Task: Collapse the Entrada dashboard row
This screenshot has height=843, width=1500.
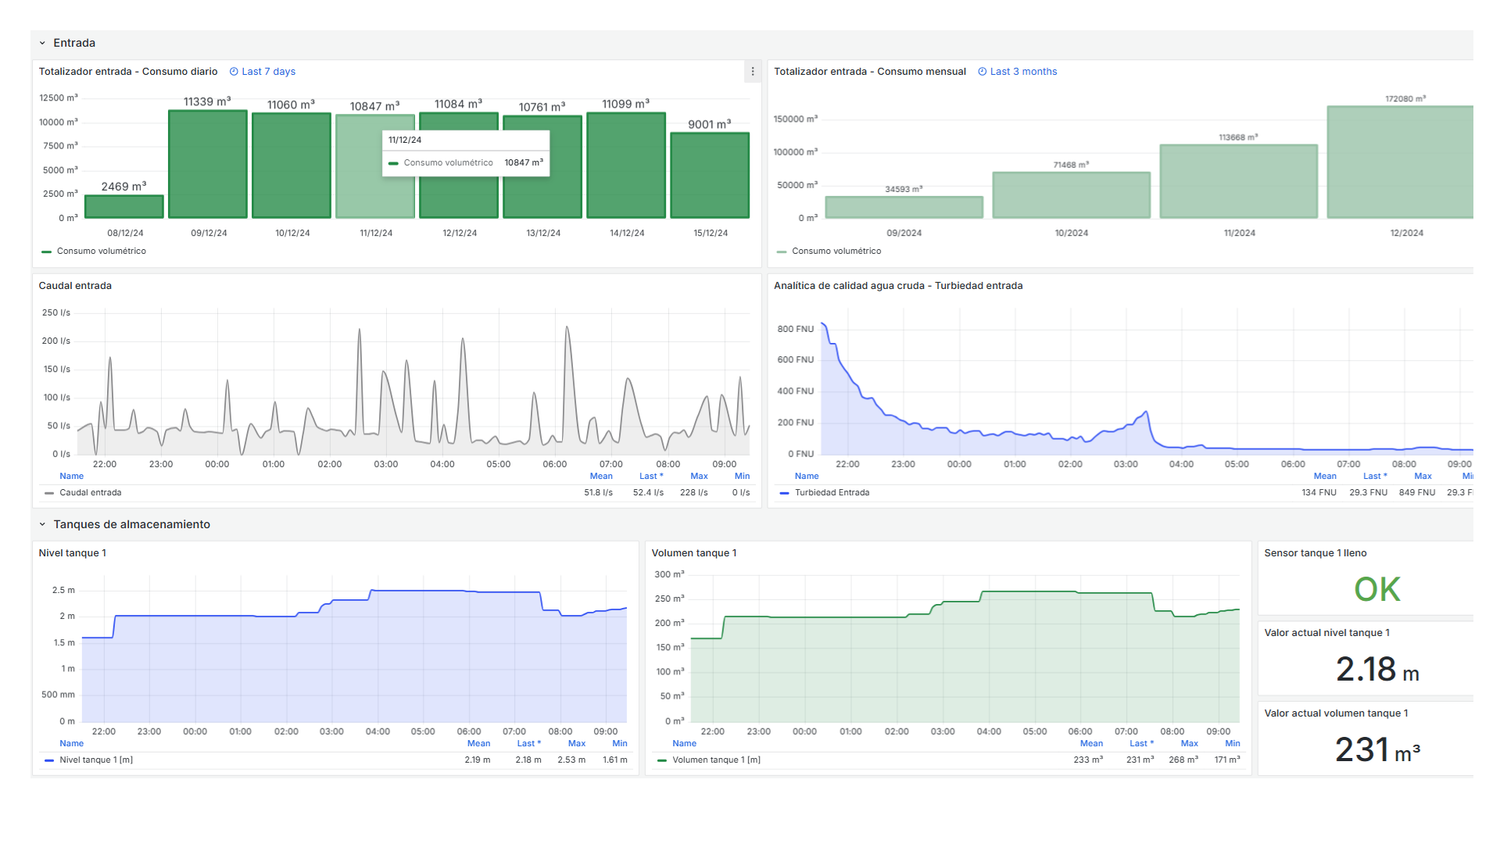Action: click(x=42, y=43)
